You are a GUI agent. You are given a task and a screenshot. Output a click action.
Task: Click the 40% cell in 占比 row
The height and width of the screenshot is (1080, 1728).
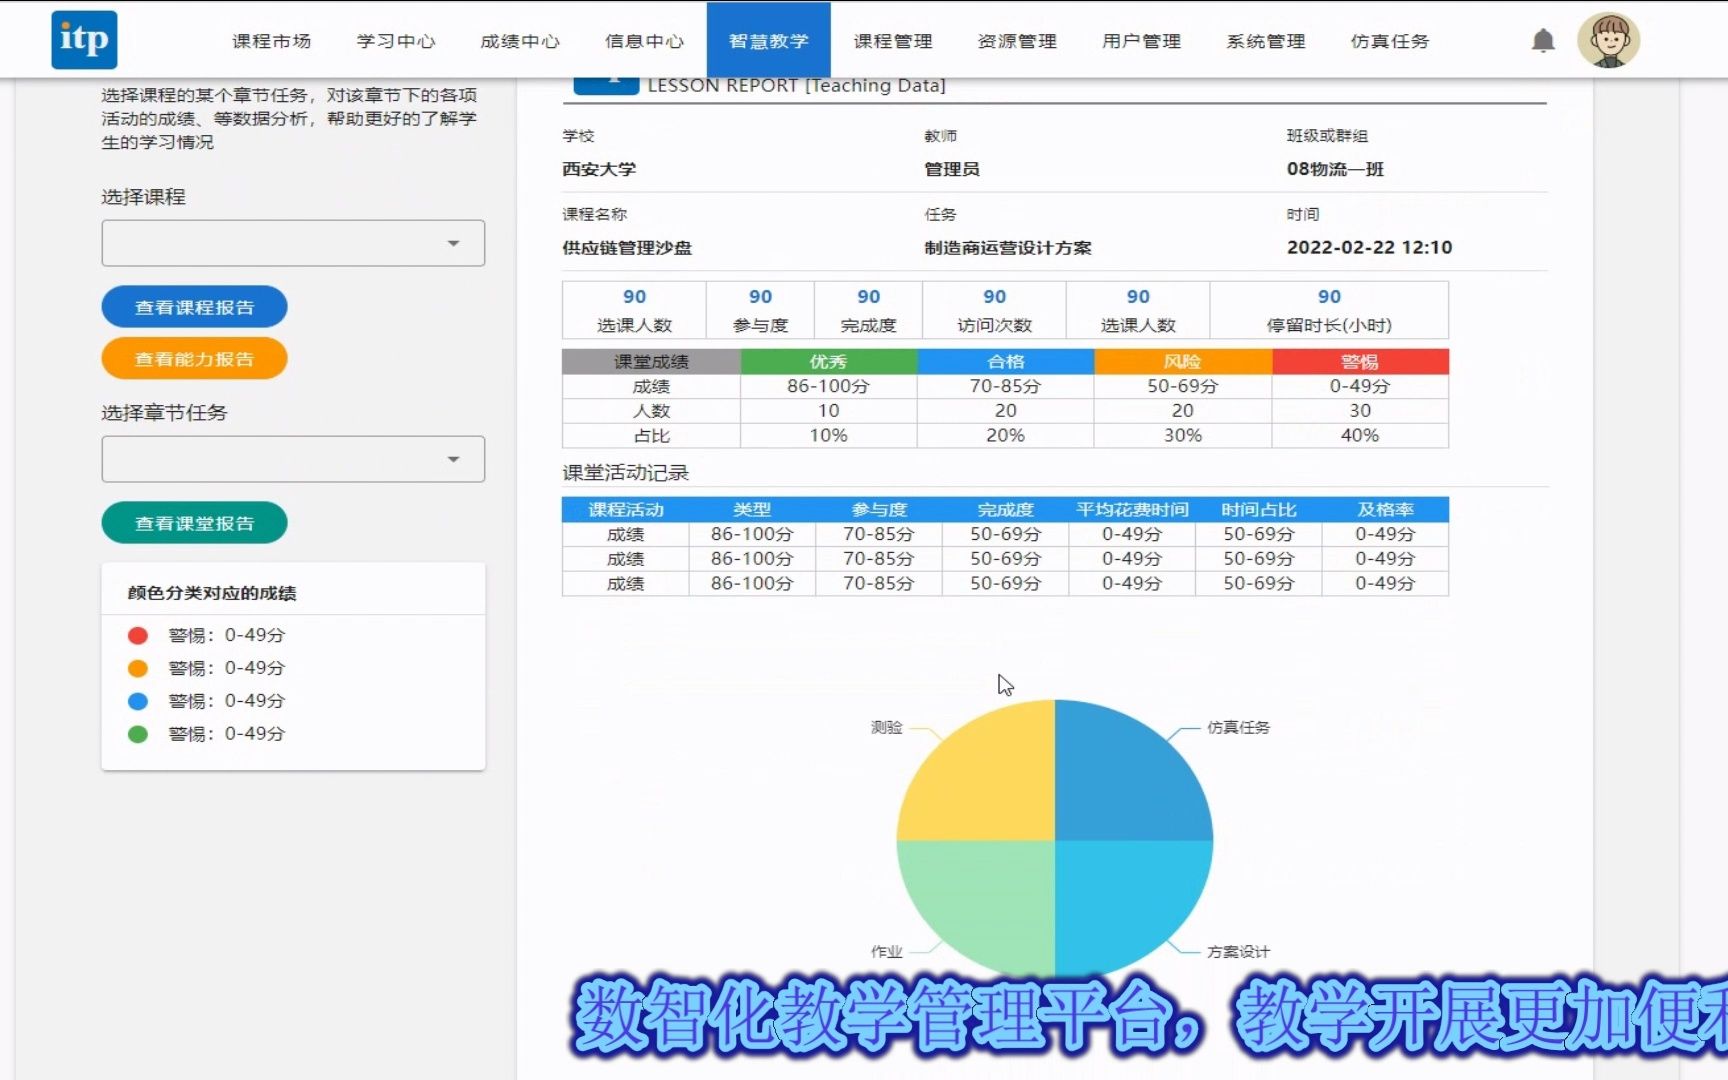pyautogui.click(x=1360, y=435)
